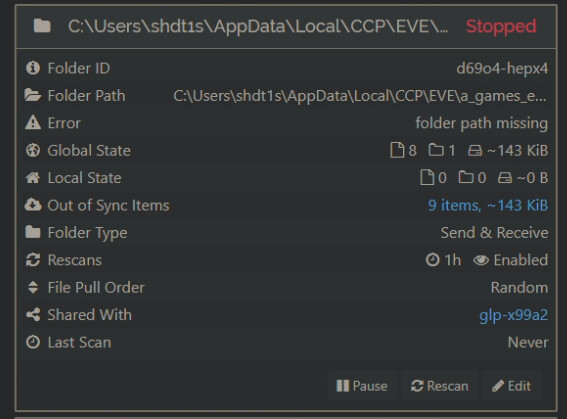Click the Folder ID info icon
This screenshot has height=419, width=567.
[x=33, y=68]
